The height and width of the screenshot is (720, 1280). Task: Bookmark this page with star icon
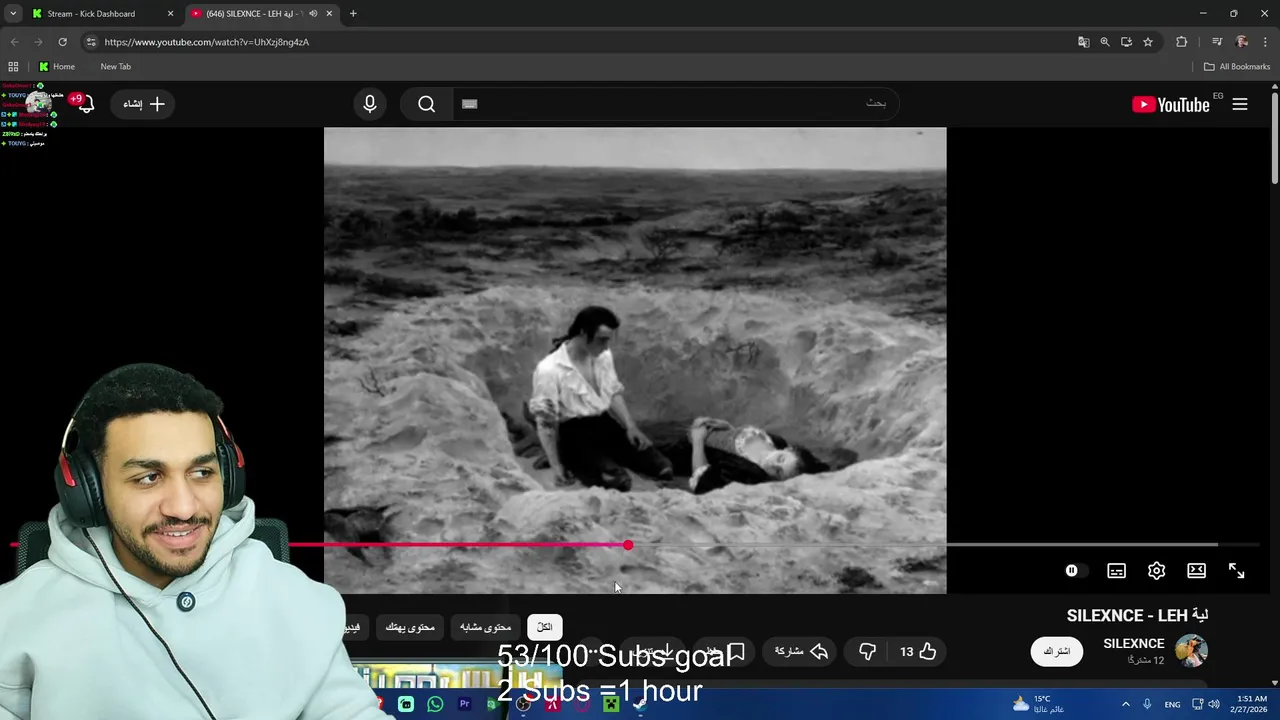(x=1148, y=42)
